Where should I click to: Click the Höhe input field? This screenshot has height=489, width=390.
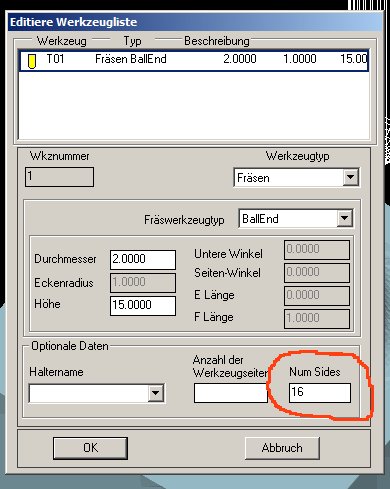pos(143,305)
